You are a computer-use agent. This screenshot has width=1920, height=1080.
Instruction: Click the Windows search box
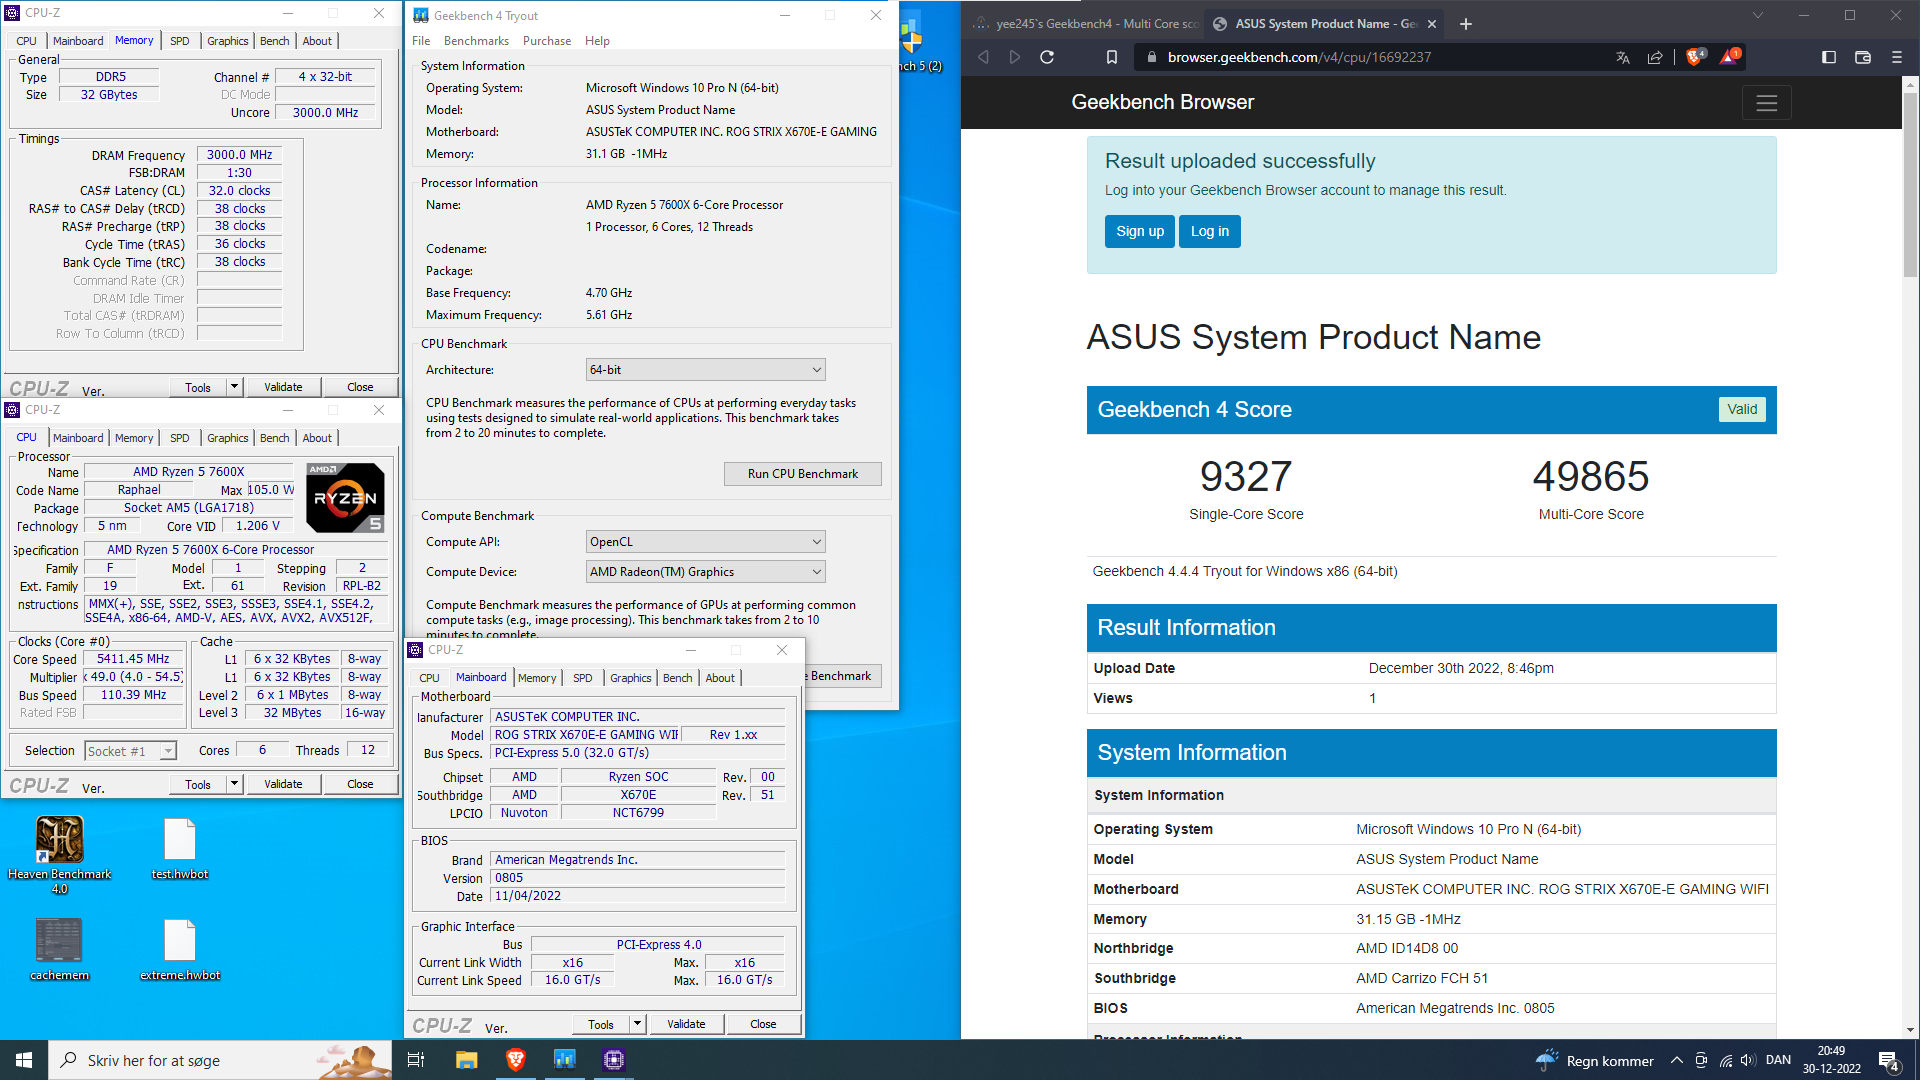click(x=221, y=1060)
